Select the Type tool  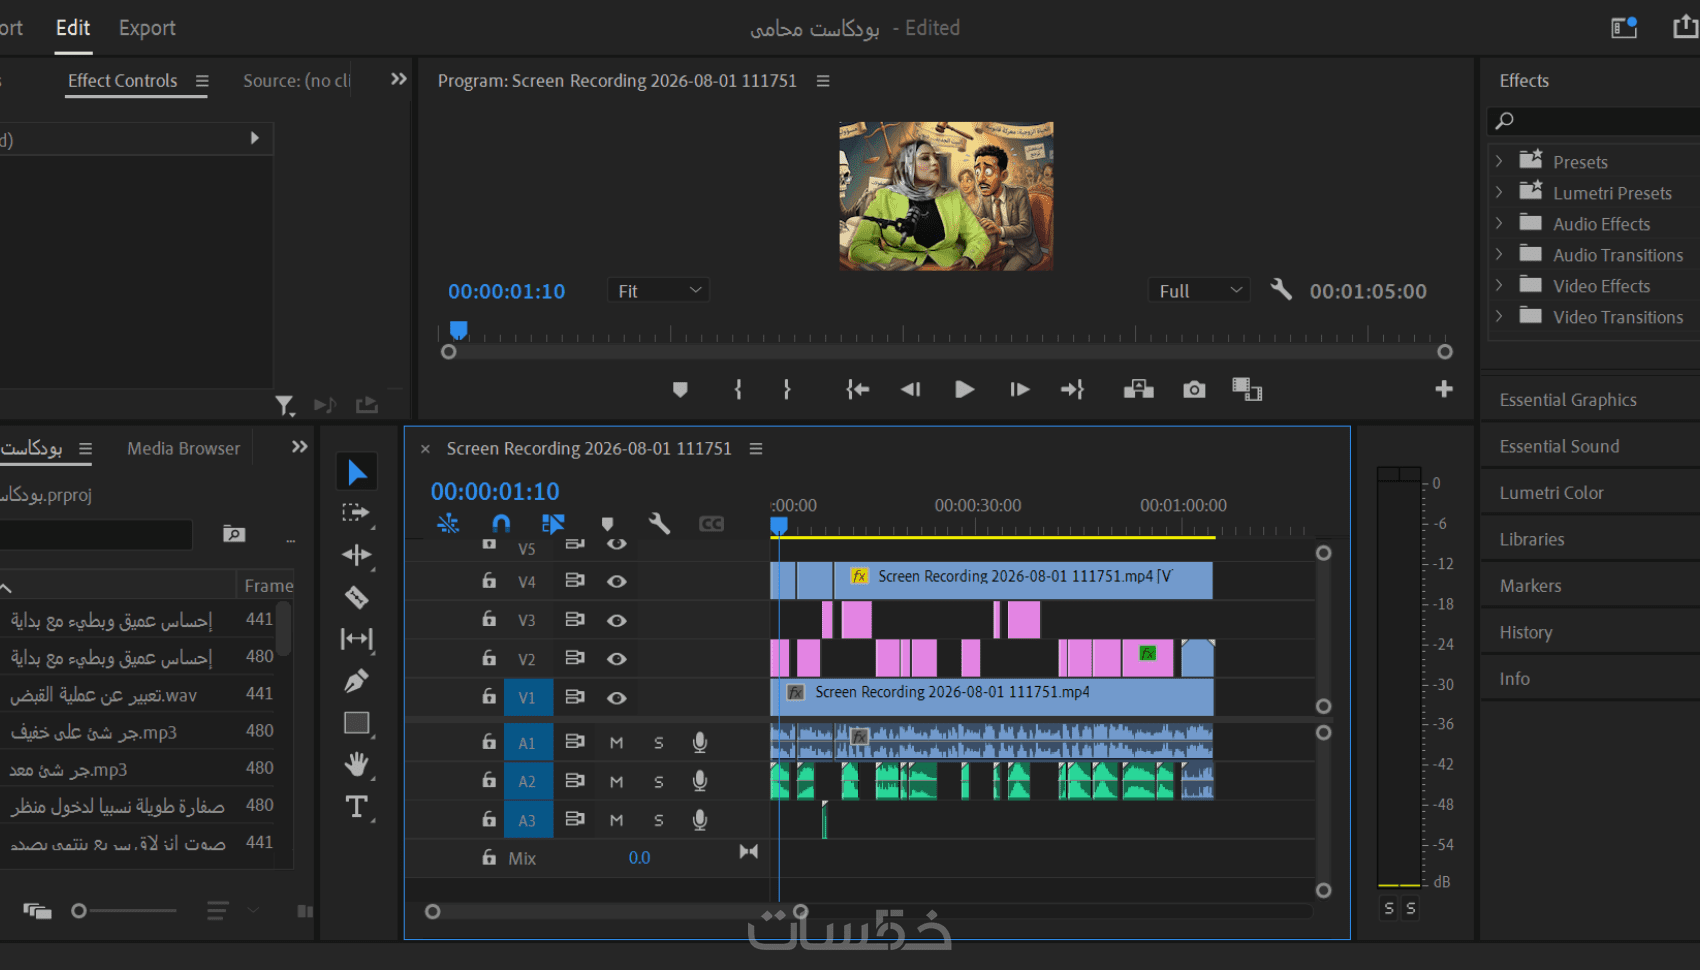point(356,807)
